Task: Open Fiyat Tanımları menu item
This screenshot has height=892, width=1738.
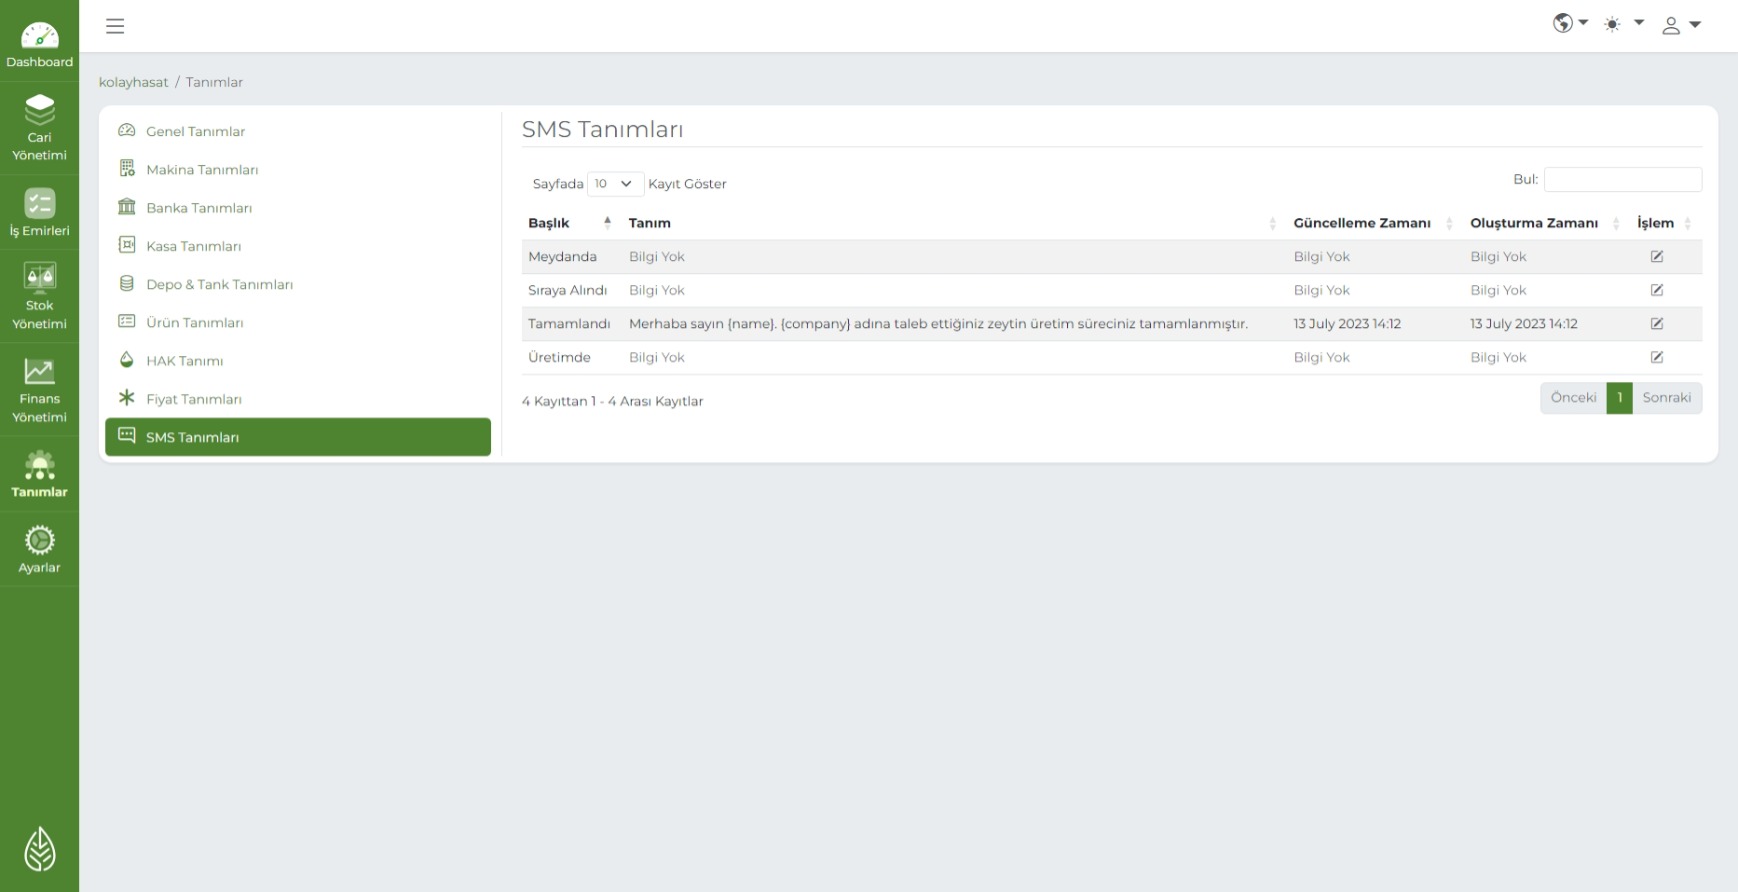Action: [298, 399]
